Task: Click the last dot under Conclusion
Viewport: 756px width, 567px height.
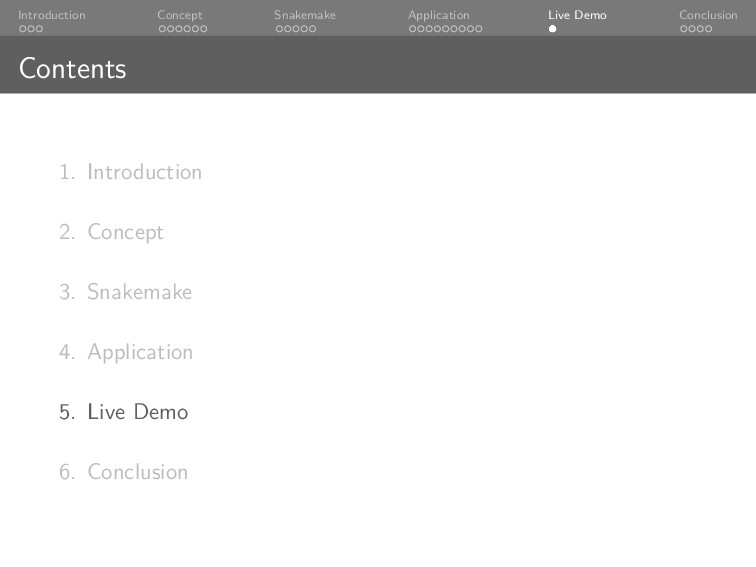Action: 709,29
